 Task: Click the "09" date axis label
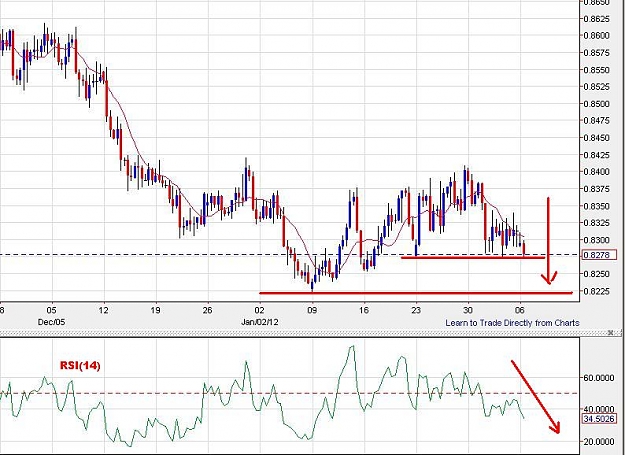click(x=312, y=310)
